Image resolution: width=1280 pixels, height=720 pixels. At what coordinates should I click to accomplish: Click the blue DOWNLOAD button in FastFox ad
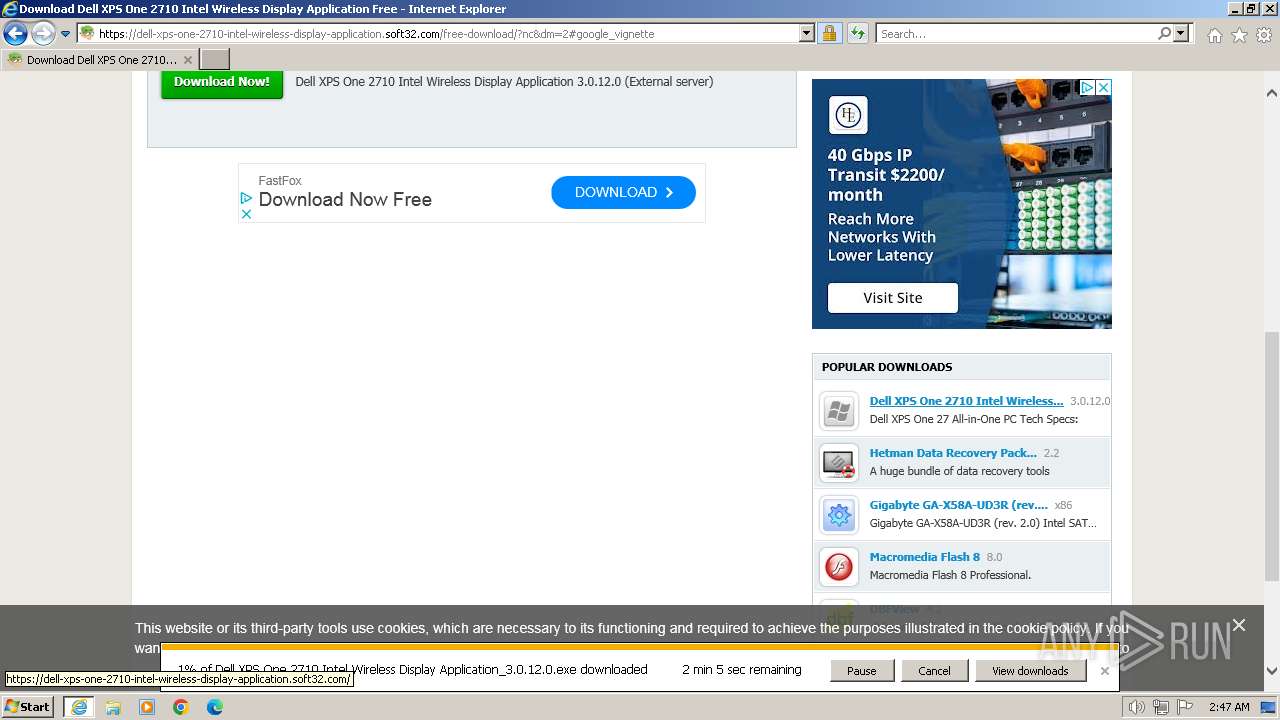623,192
